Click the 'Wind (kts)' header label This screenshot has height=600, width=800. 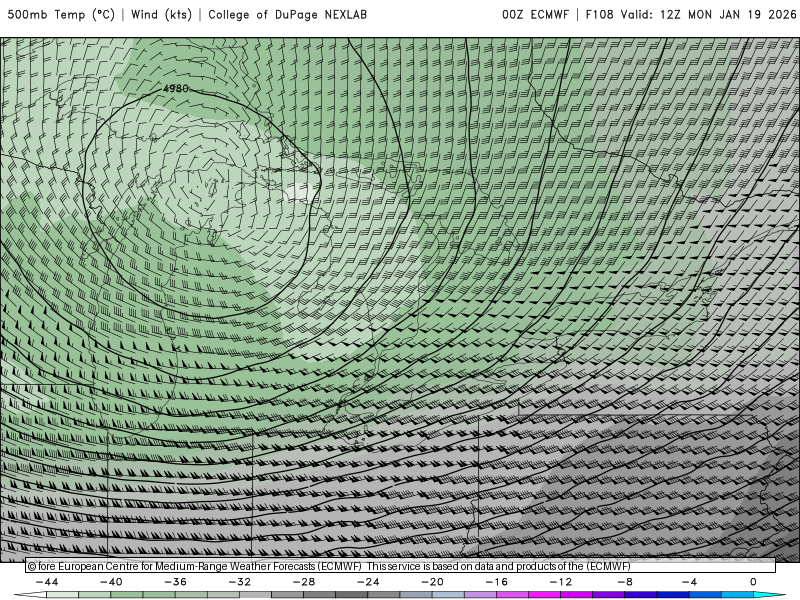(161, 15)
